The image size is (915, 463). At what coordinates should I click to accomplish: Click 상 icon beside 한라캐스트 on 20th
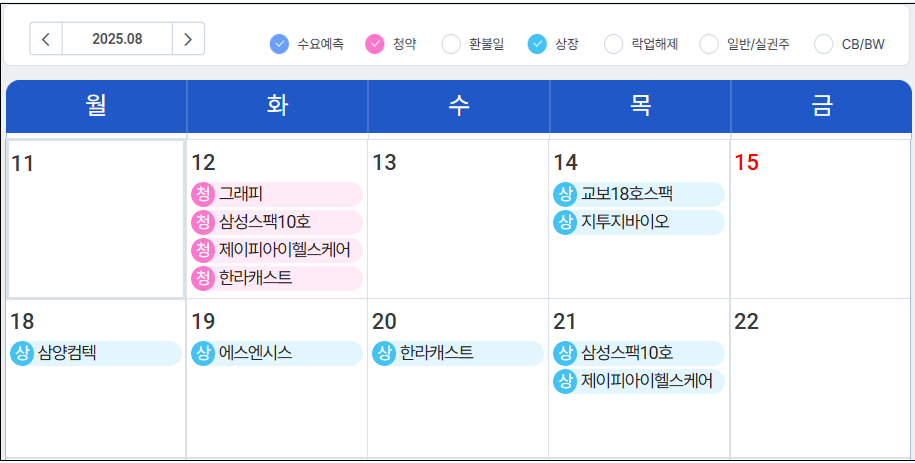[x=384, y=353]
